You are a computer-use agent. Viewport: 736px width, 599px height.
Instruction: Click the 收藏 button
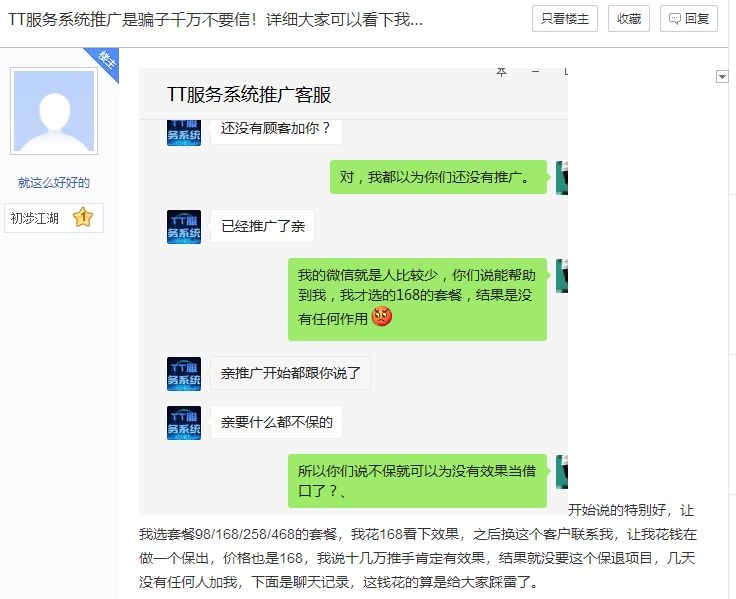click(x=629, y=19)
